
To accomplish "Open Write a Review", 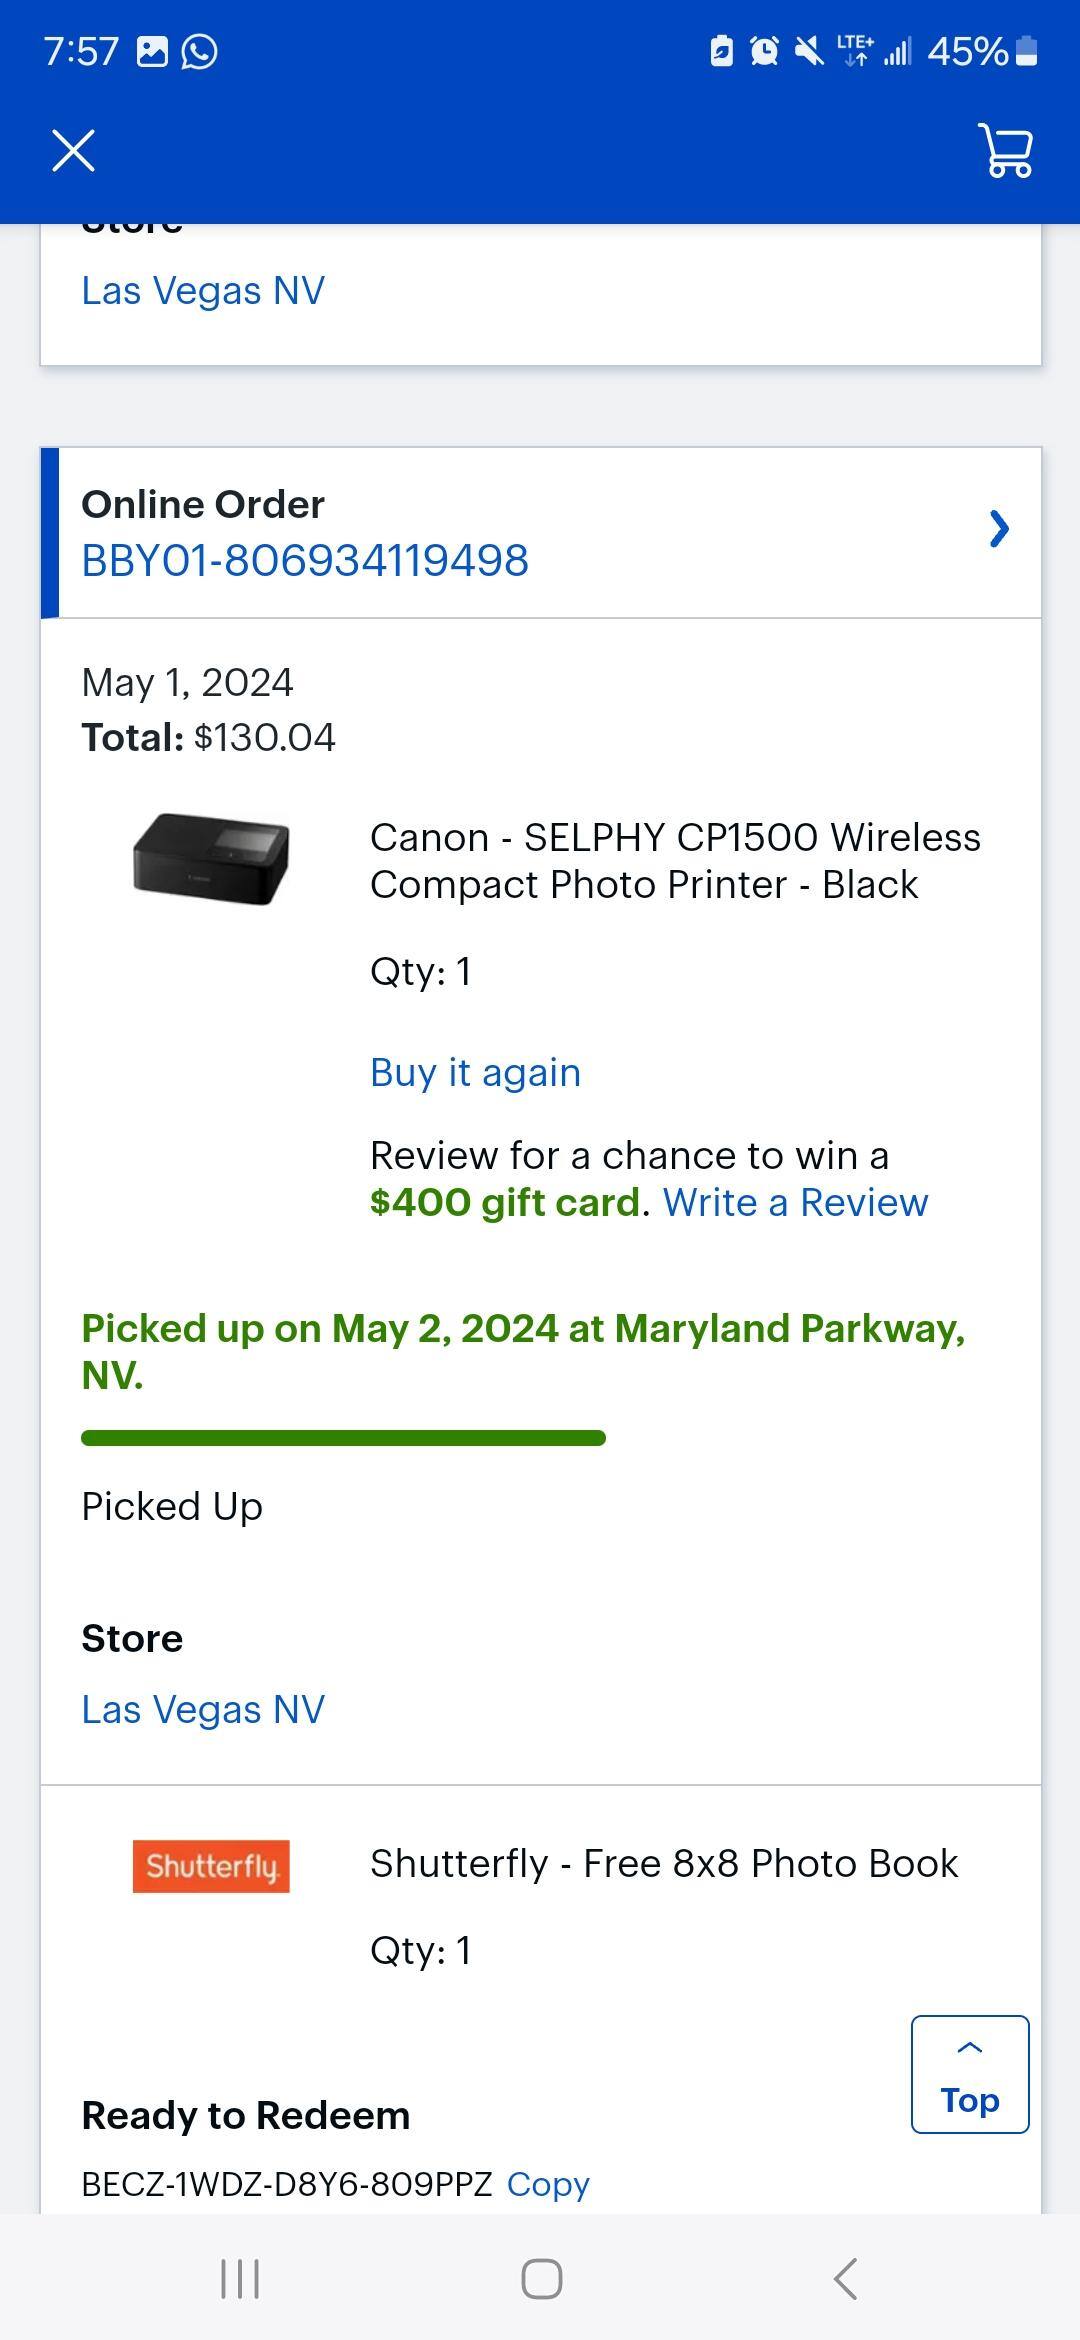I will tap(796, 1202).
